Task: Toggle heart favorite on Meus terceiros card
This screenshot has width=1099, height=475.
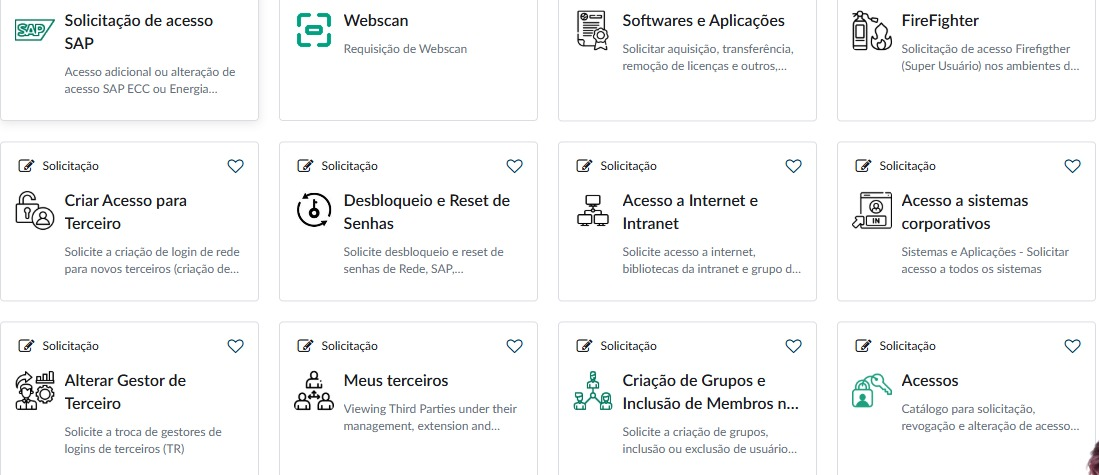Action: [514, 346]
